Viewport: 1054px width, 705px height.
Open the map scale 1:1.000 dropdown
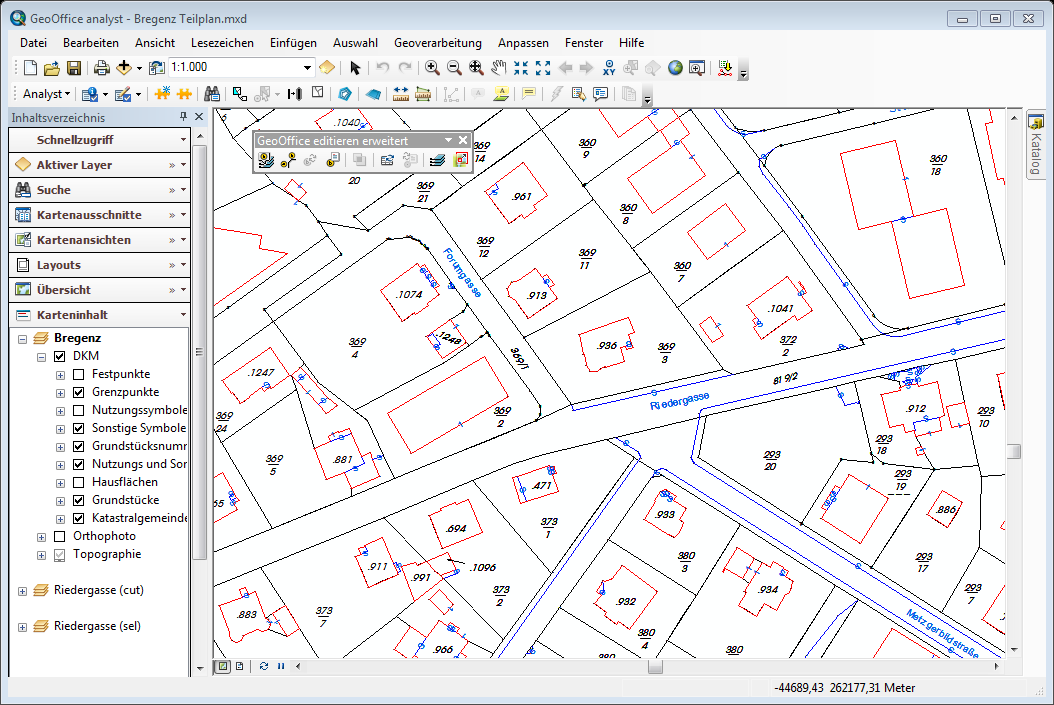coord(308,68)
